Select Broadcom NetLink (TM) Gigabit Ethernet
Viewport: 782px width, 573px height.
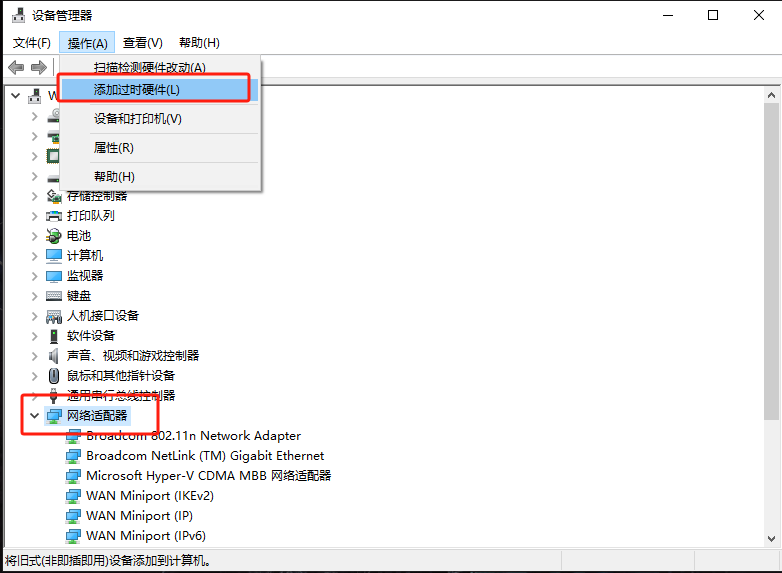click(205, 456)
